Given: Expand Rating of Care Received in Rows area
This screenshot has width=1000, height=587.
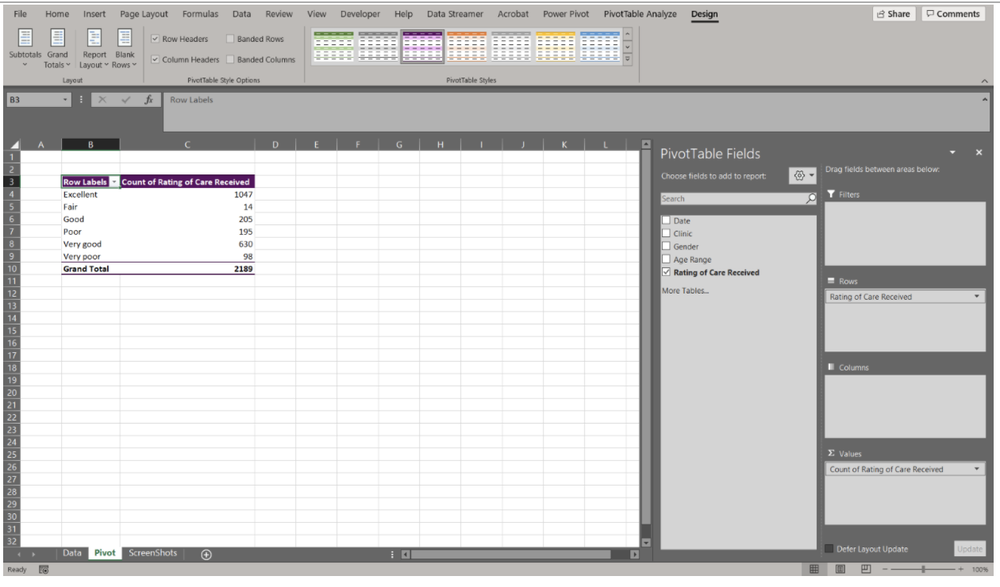Looking at the screenshot, I should (977, 296).
